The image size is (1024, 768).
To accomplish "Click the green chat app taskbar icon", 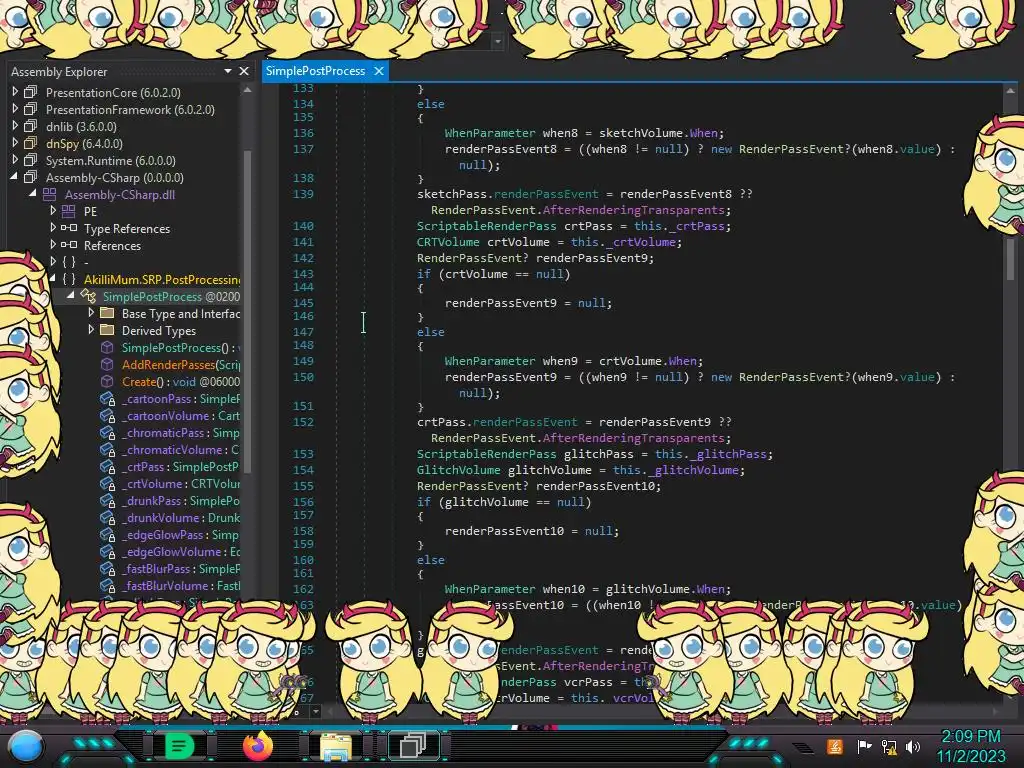I will (x=178, y=745).
